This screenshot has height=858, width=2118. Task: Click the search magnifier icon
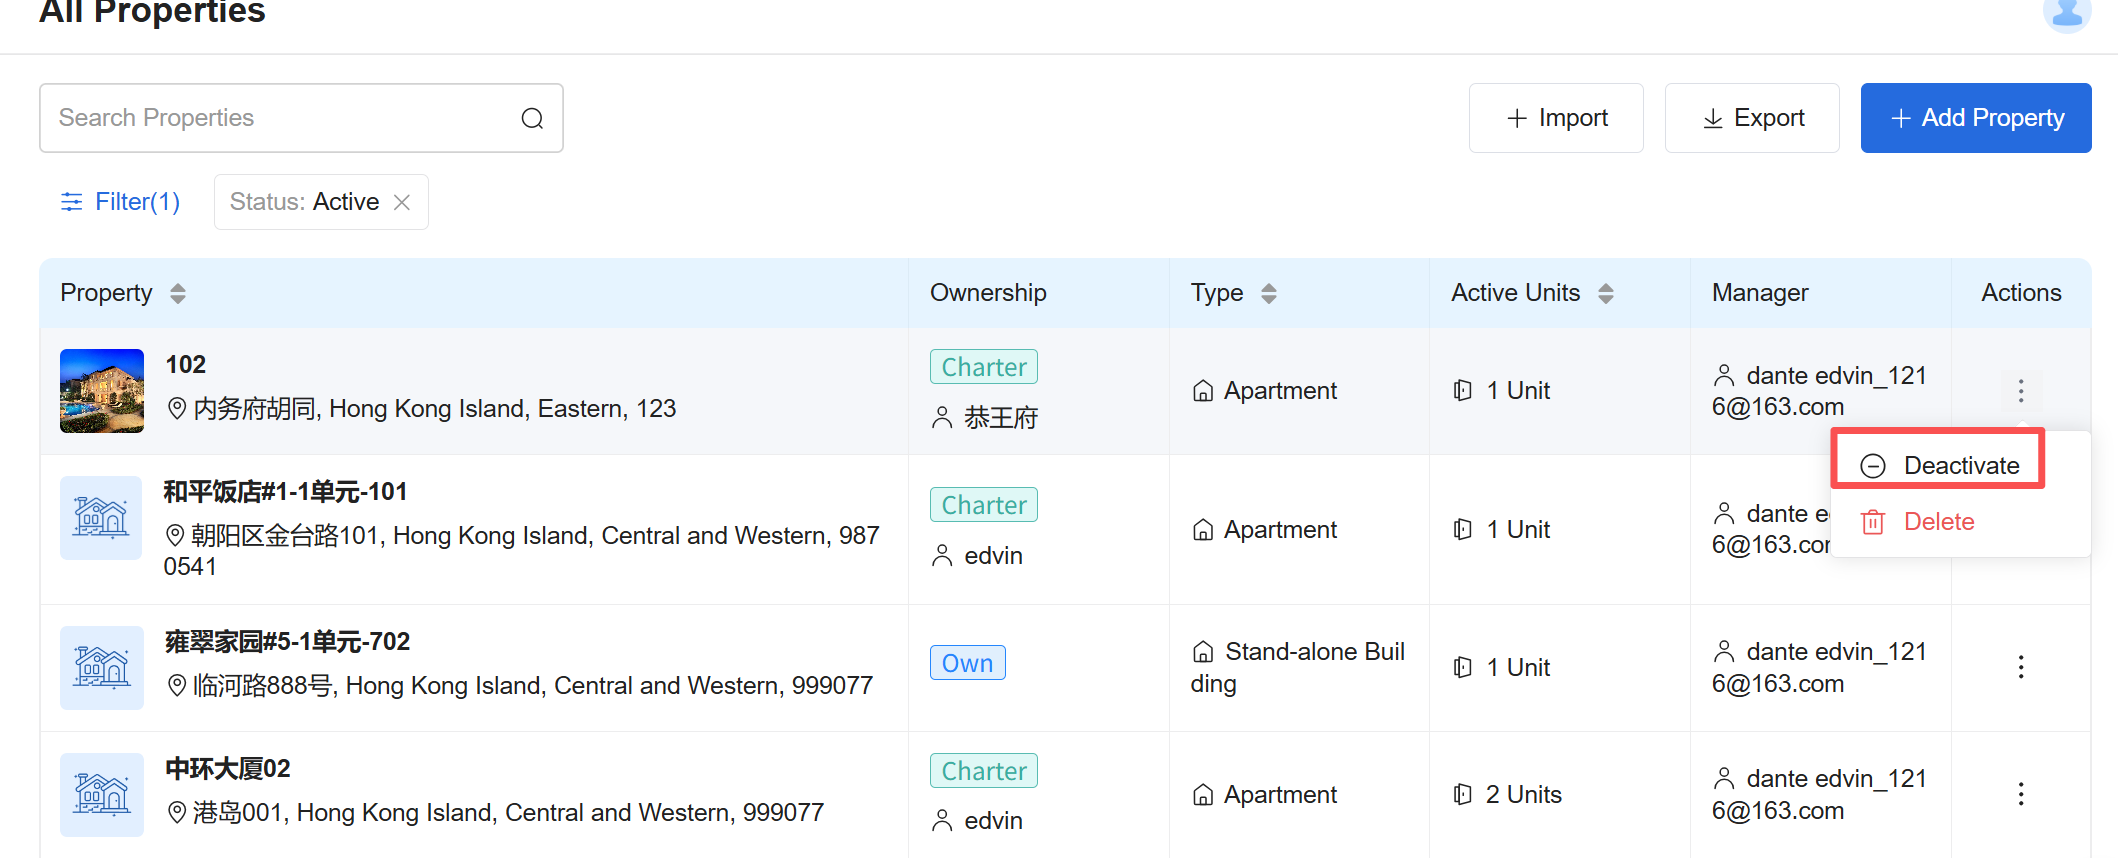(x=532, y=119)
